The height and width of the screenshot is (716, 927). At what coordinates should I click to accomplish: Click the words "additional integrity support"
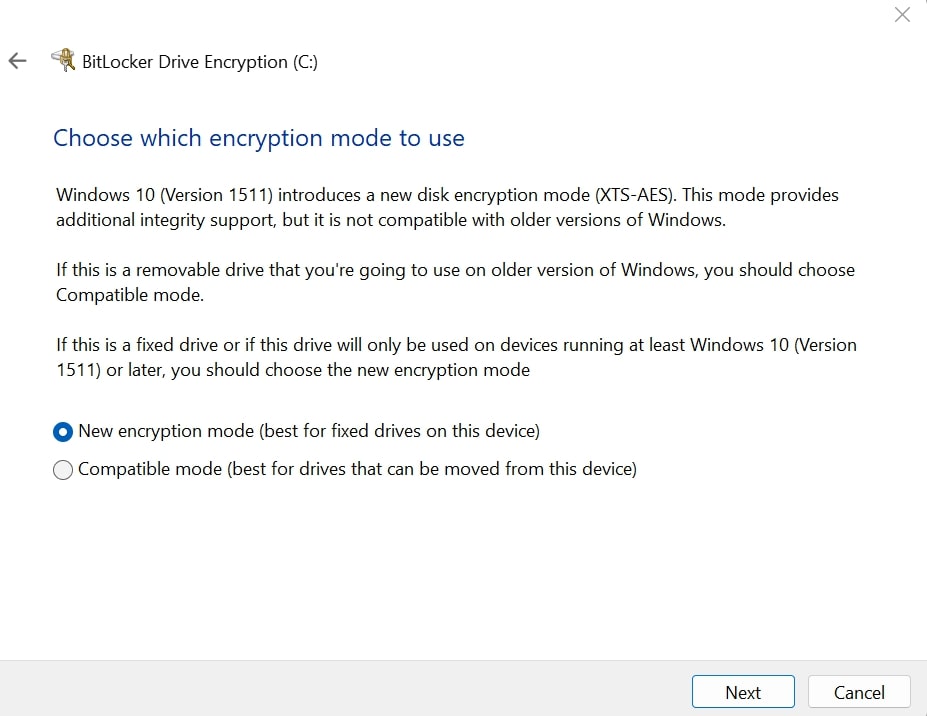pyautogui.click(x=164, y=219)
